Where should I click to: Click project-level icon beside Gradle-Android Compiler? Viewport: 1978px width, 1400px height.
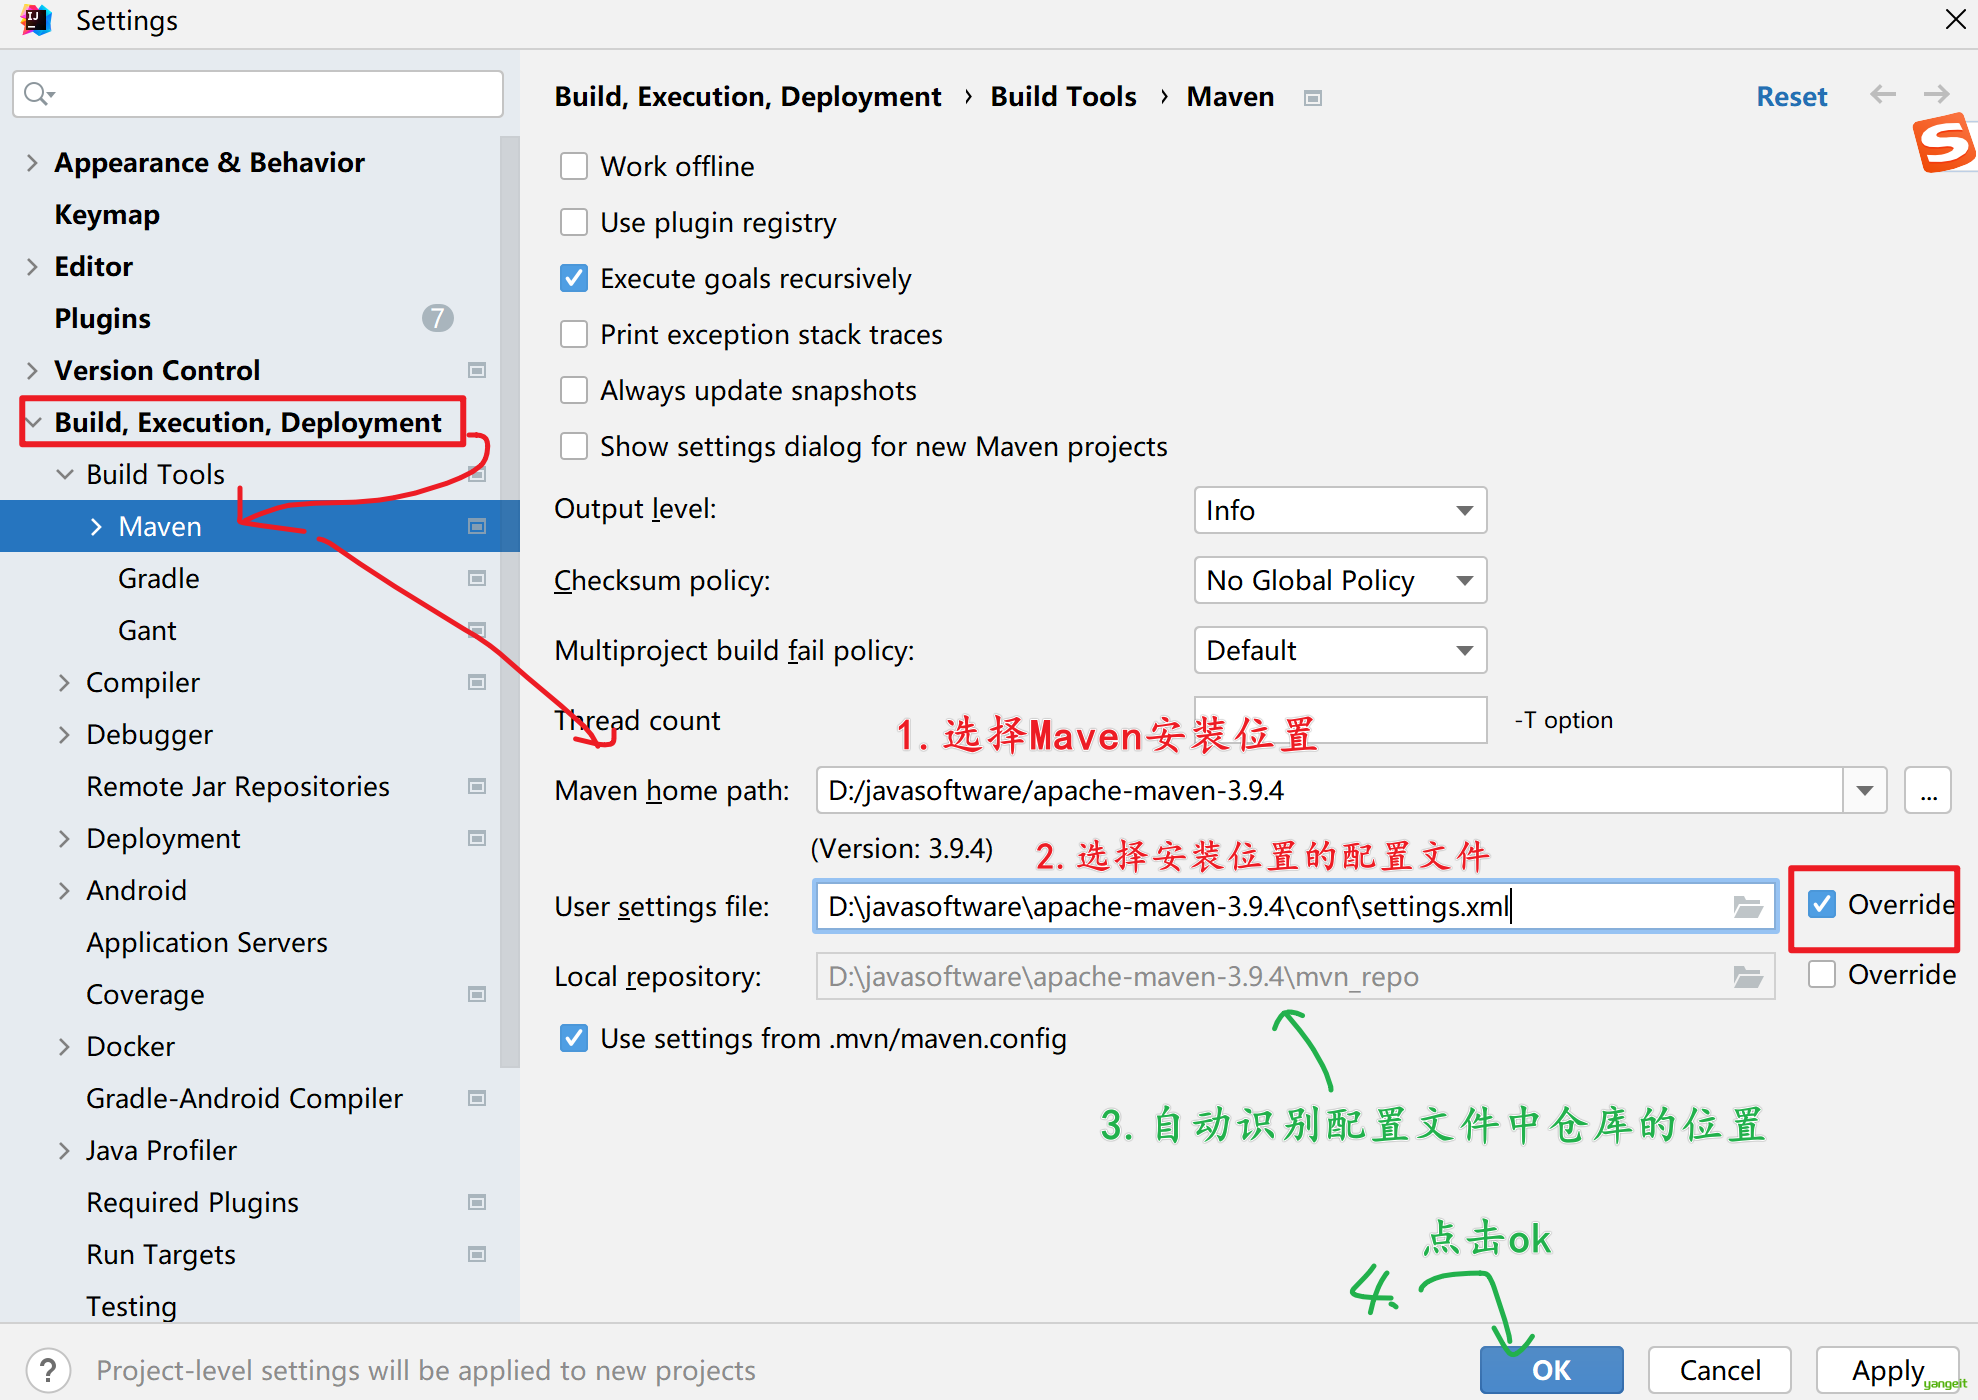pos(477,1098)
